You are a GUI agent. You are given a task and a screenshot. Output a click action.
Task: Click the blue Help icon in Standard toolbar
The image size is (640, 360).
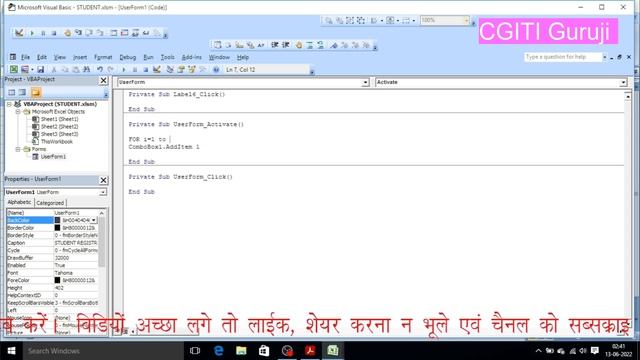pyautogui.click(x=216, y=69)
